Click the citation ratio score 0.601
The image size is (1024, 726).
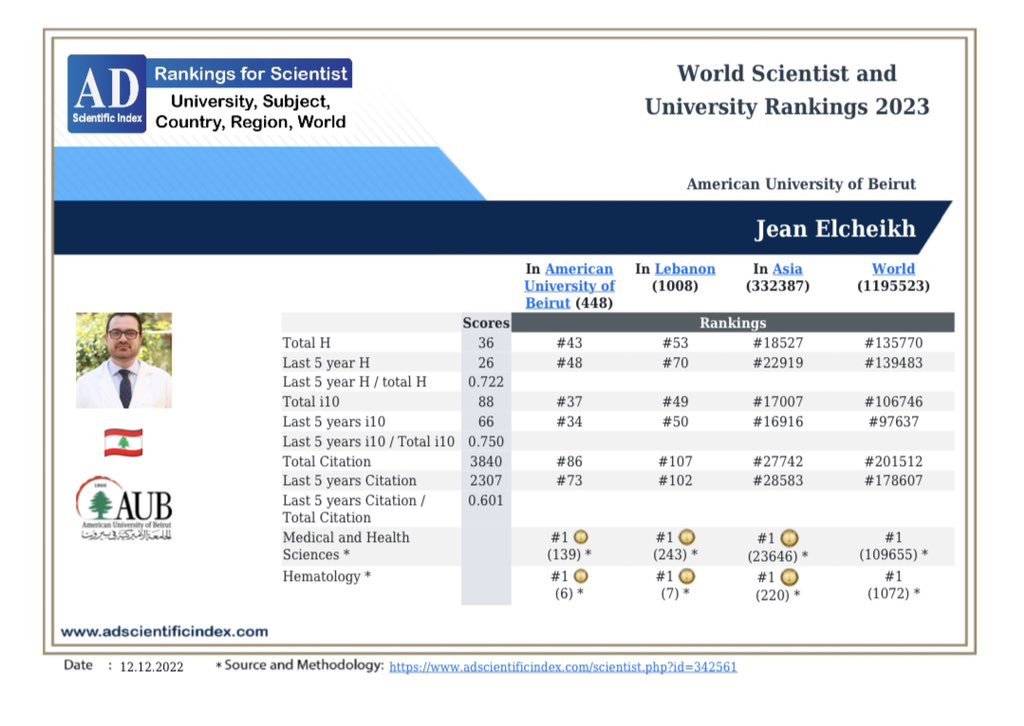(x=486, y=501)
